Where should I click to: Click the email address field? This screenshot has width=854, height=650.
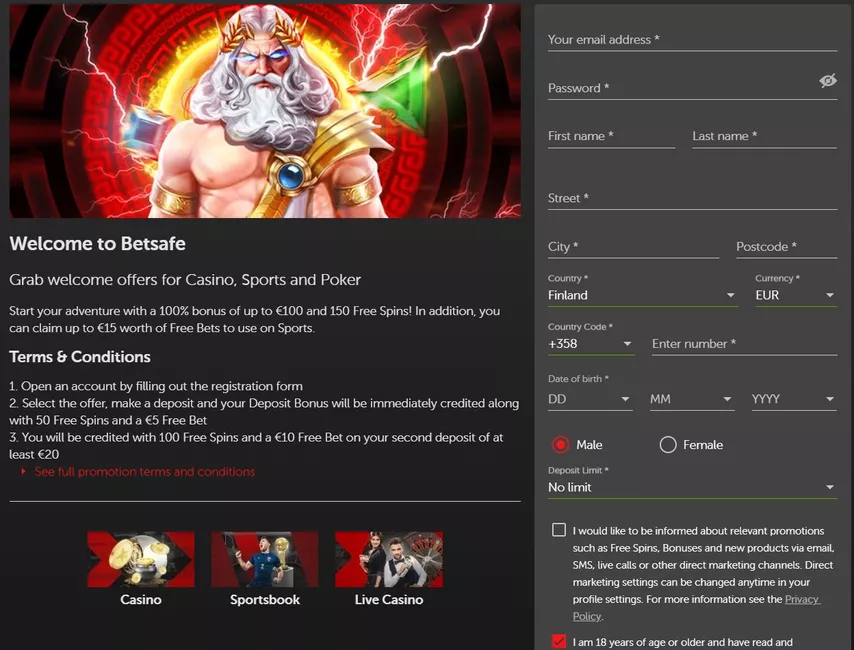pos(692,40)
